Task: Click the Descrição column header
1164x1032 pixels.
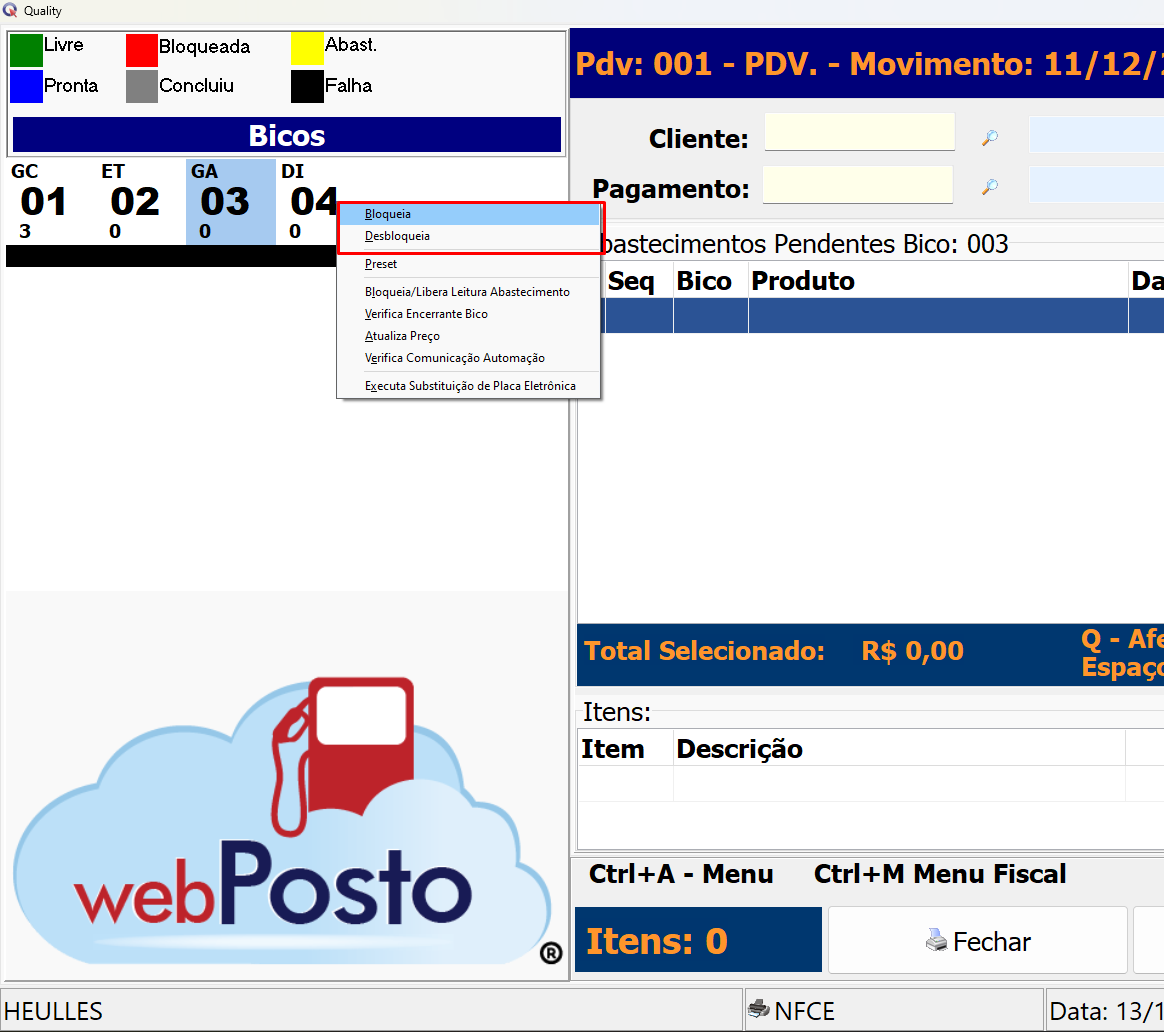Action: tap(900, 748)
